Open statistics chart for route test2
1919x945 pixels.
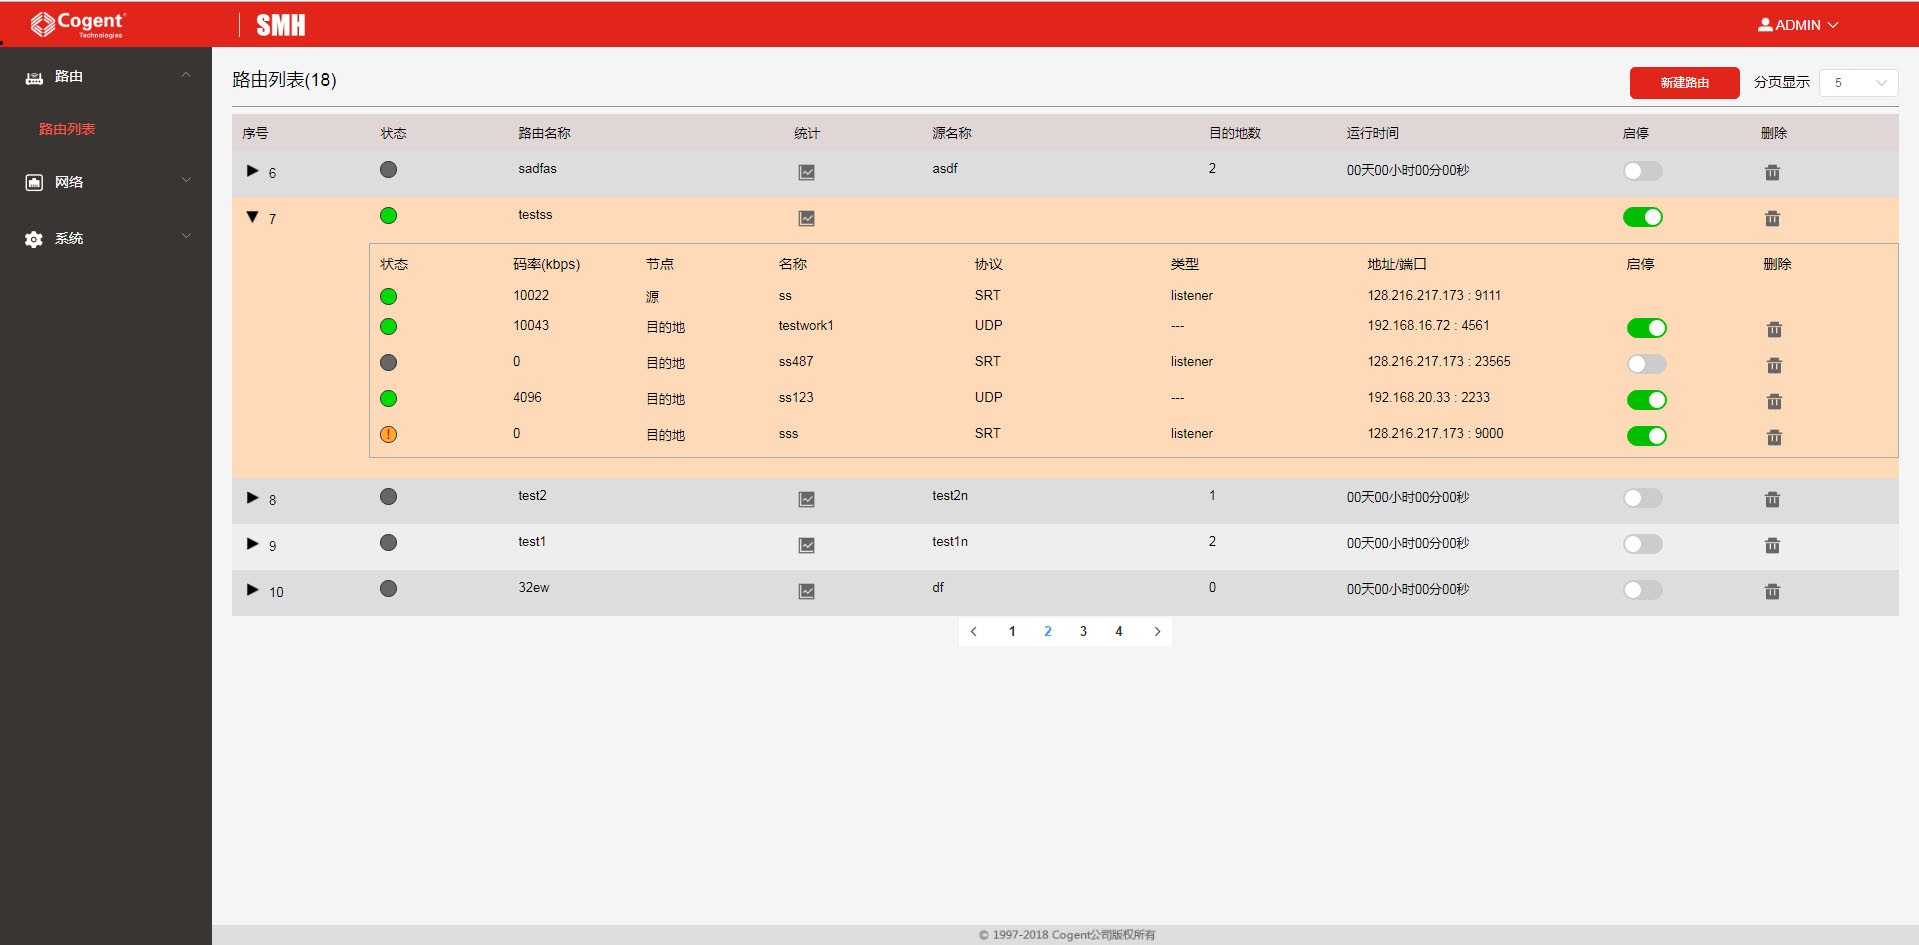[x=806, y=499]
